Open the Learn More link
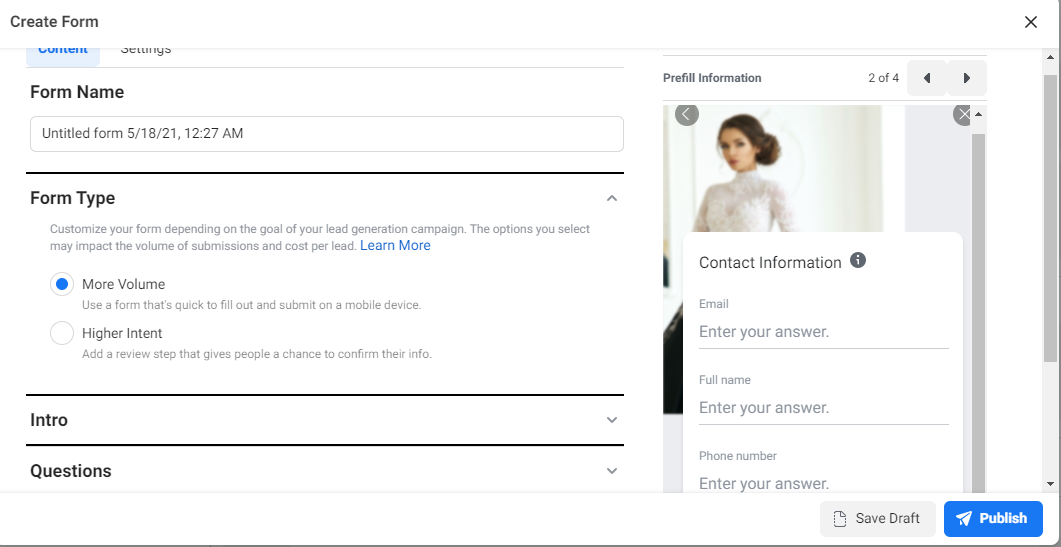This screenshot has height=547, width=1061. click(x=395, y=245)
